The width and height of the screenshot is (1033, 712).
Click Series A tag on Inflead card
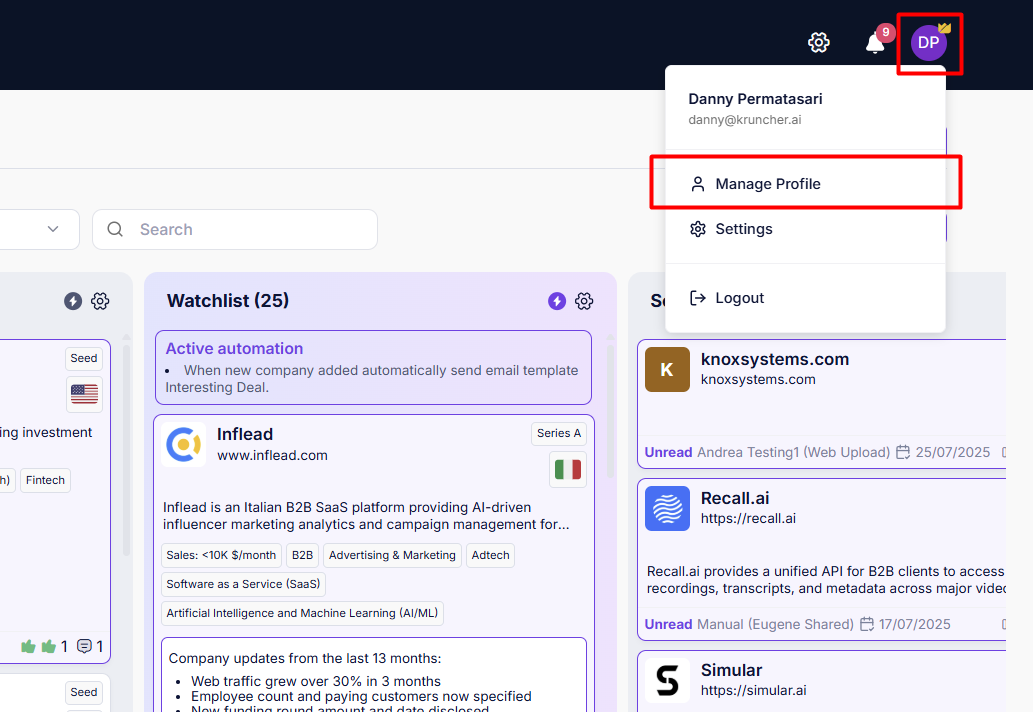point(559,433)
